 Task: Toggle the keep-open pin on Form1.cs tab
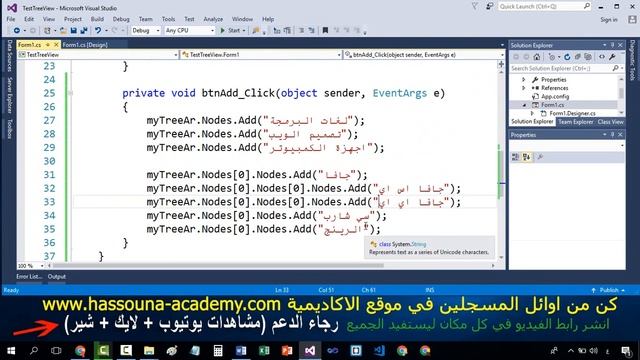click(x=48, y=45)
